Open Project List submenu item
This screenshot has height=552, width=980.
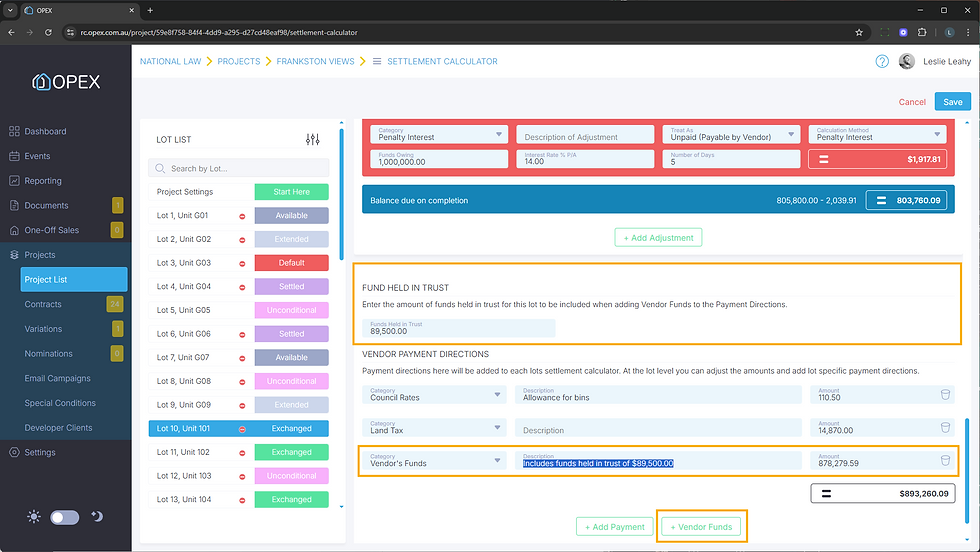(x=74, y=279)
